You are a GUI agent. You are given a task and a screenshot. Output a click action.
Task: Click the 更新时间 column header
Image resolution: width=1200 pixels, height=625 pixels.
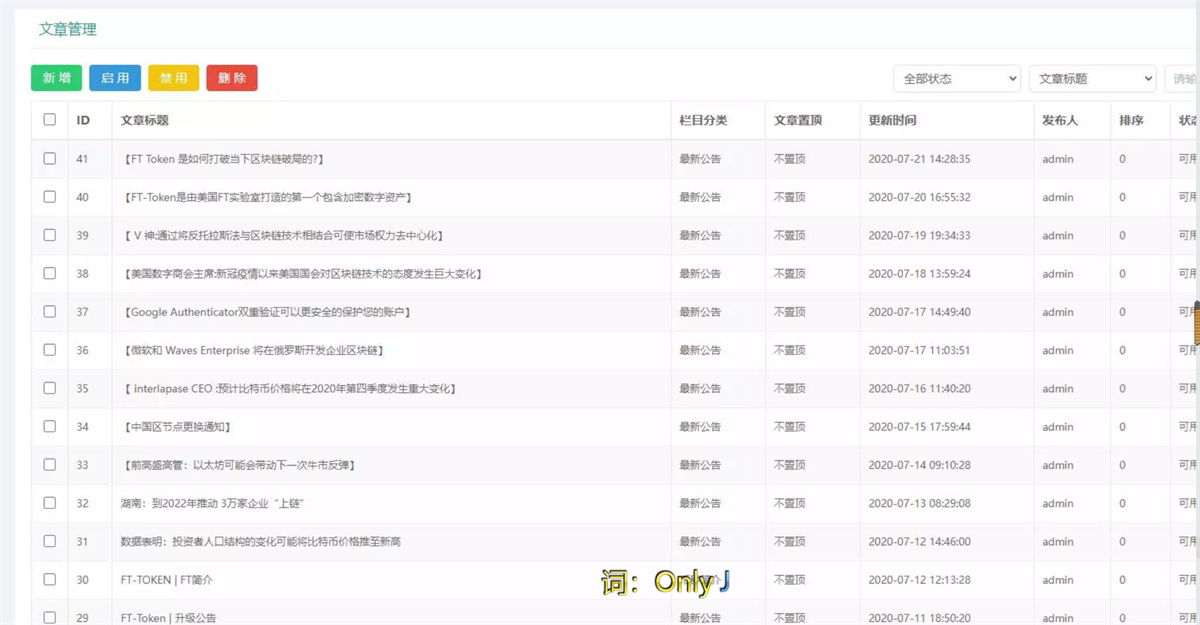[x=891, y=119]
